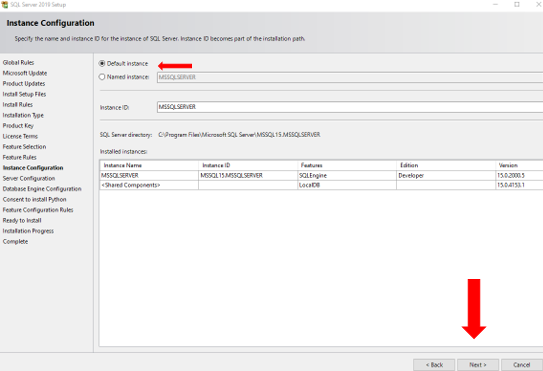This screenshot has width=543, height=371.
Task: Click the Instance ID column header
Action: 248,165
